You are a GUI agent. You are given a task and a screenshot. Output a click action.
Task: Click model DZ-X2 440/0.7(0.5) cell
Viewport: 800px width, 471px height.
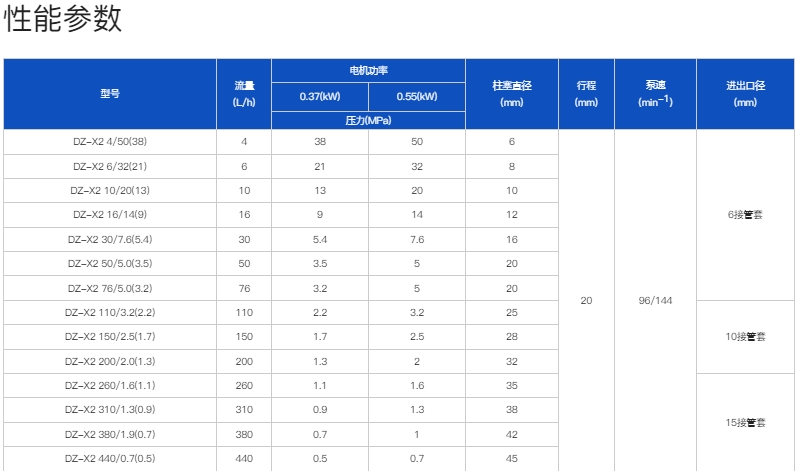pos(110,458)
